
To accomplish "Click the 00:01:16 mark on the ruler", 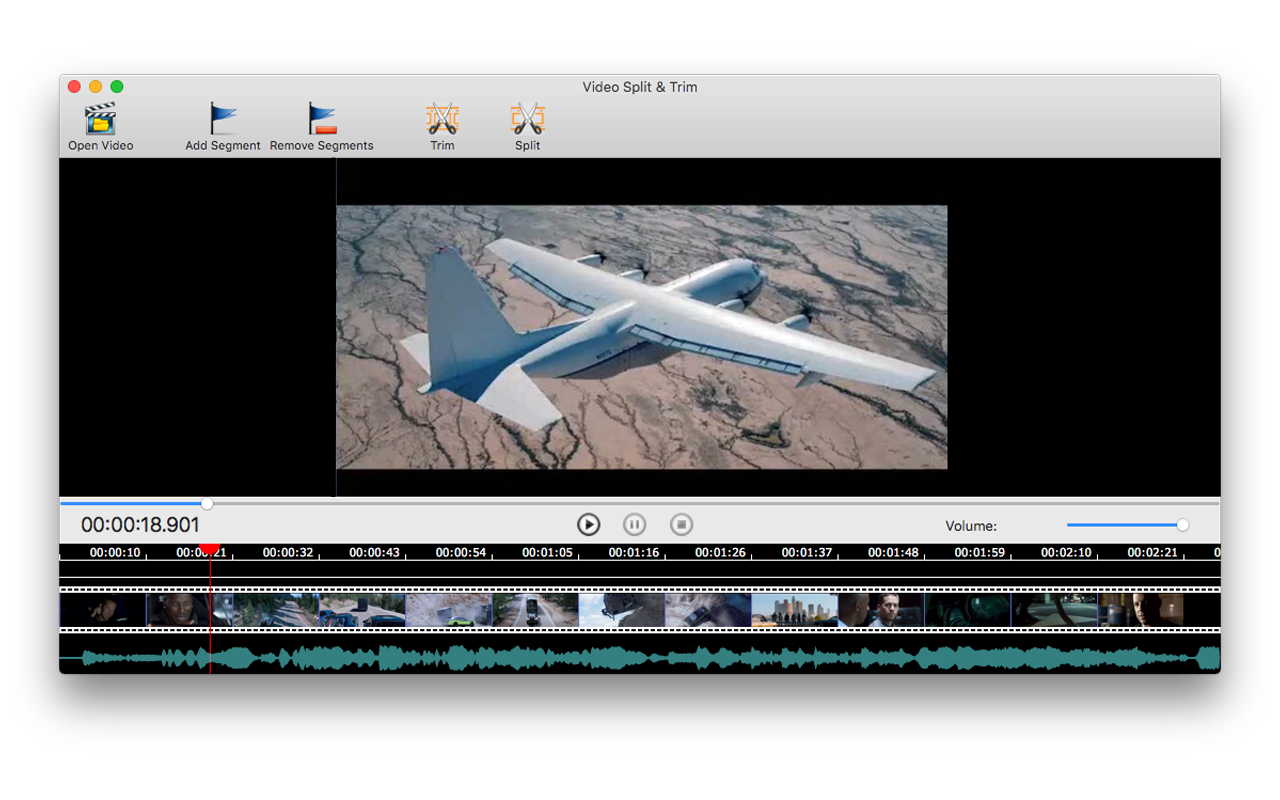I will coord(634,552).
